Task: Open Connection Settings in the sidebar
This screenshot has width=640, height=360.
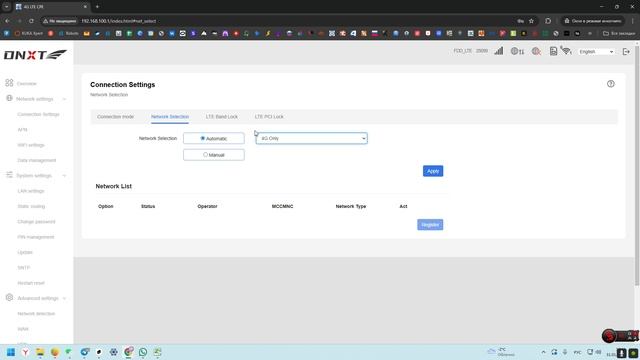Action: coord(38,114)
